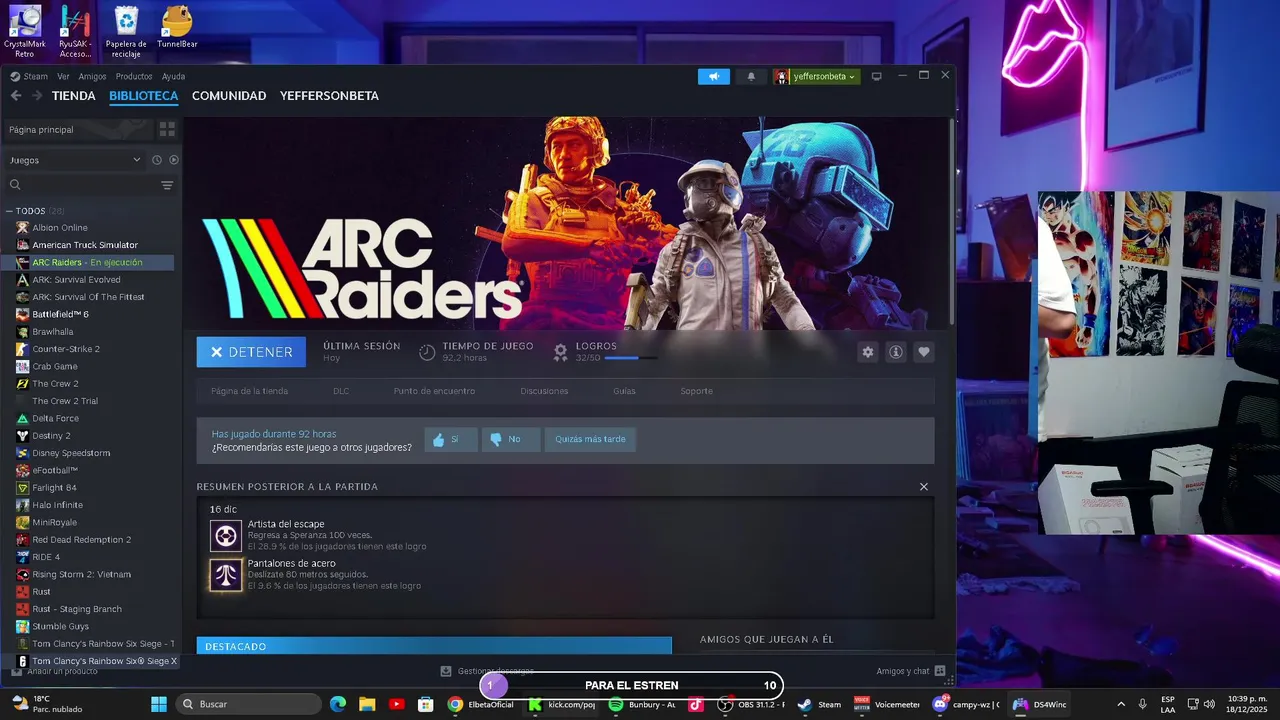Screen dimensions: 1280x720
Task: Open Artista del escape achievement icon
Action: point(226,536)
